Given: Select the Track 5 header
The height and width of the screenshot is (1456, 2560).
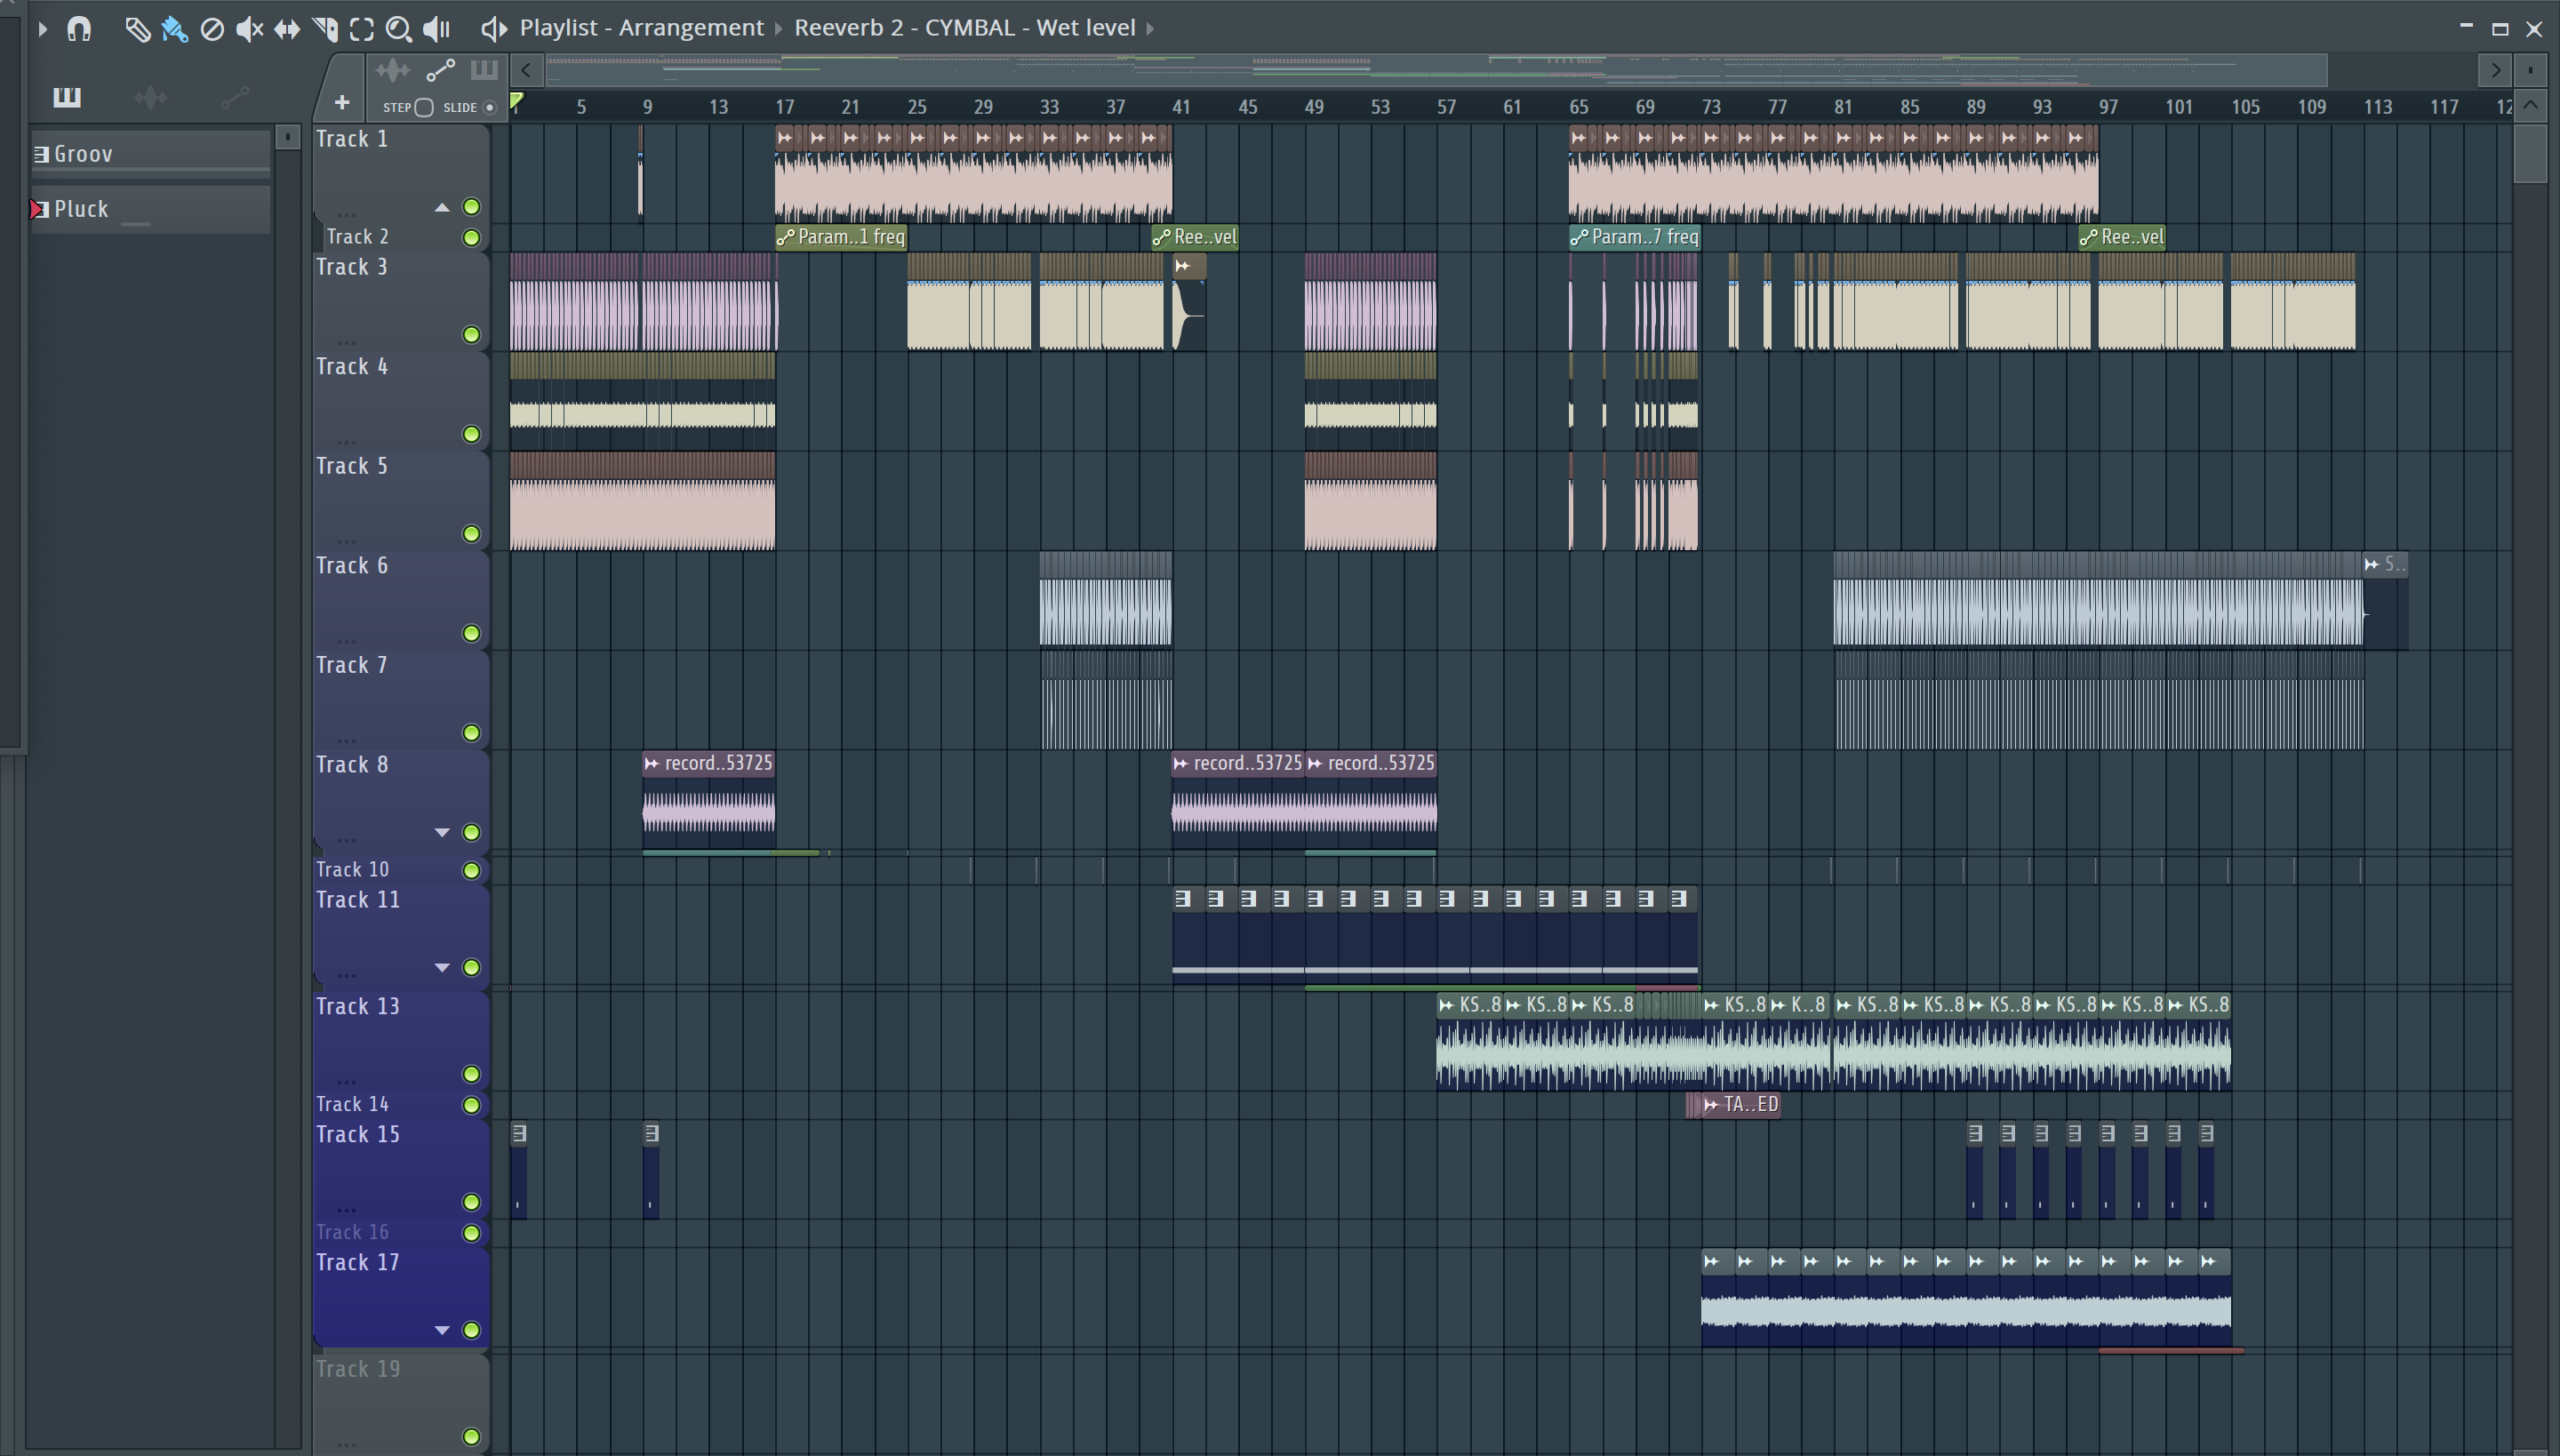Looking at the screenshot, I should pos(400,500).
